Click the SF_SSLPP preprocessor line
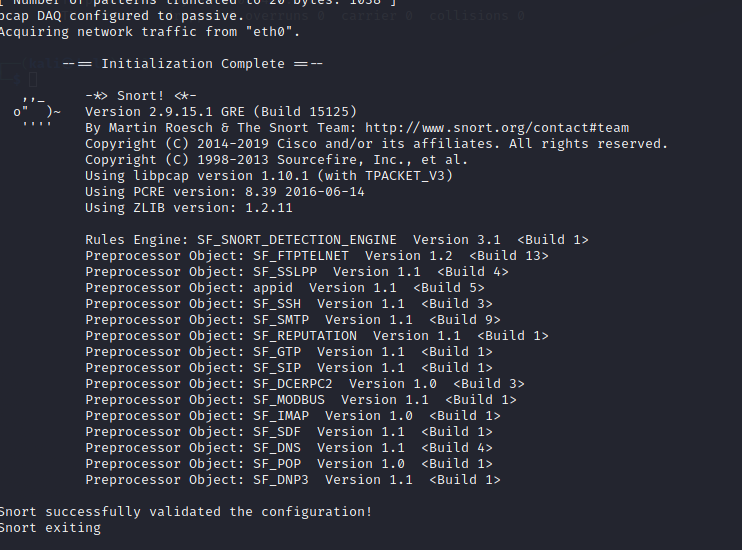 [297, 272]
